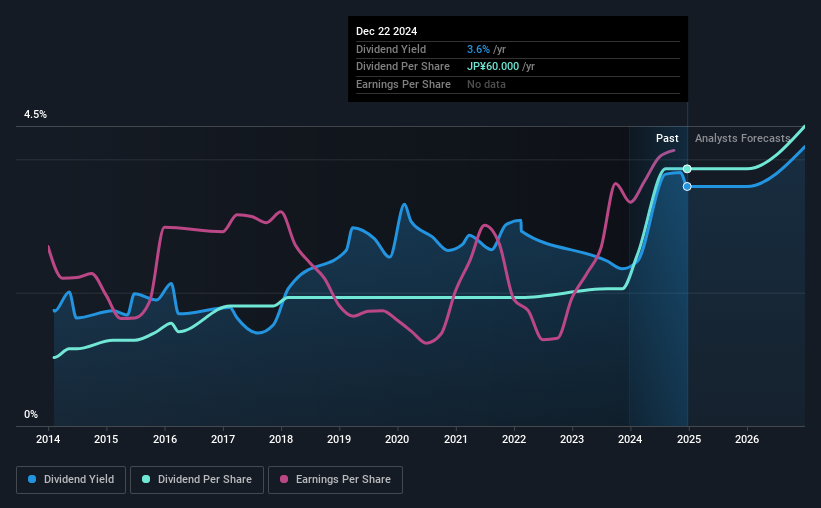Click the 3.6% dividend yield value in tooltip
This screenshot has height=508, width=821.
479,49
